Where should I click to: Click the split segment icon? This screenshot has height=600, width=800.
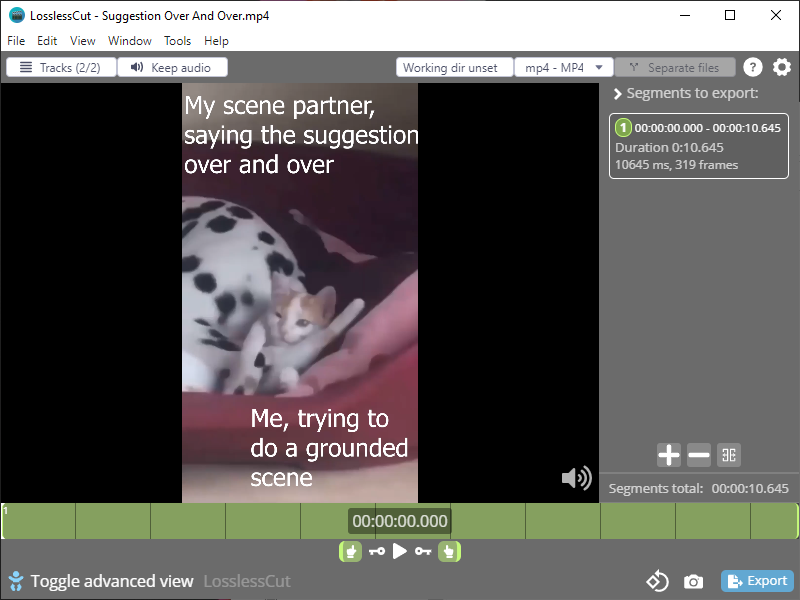click(x=729, y=456)
